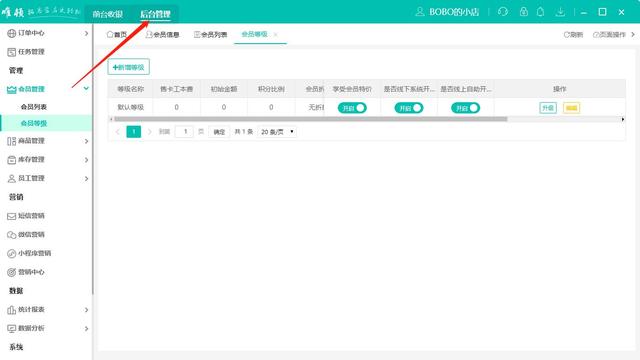Switch to the 会员列表 page tab
640x360 pixels.
[211, 35]
